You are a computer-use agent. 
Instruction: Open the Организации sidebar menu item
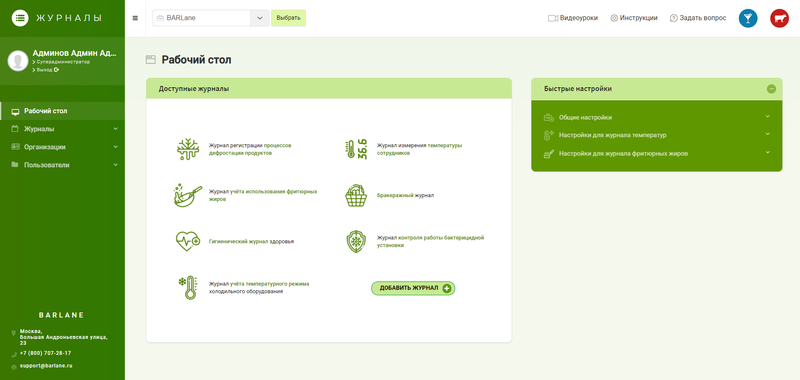62,147
